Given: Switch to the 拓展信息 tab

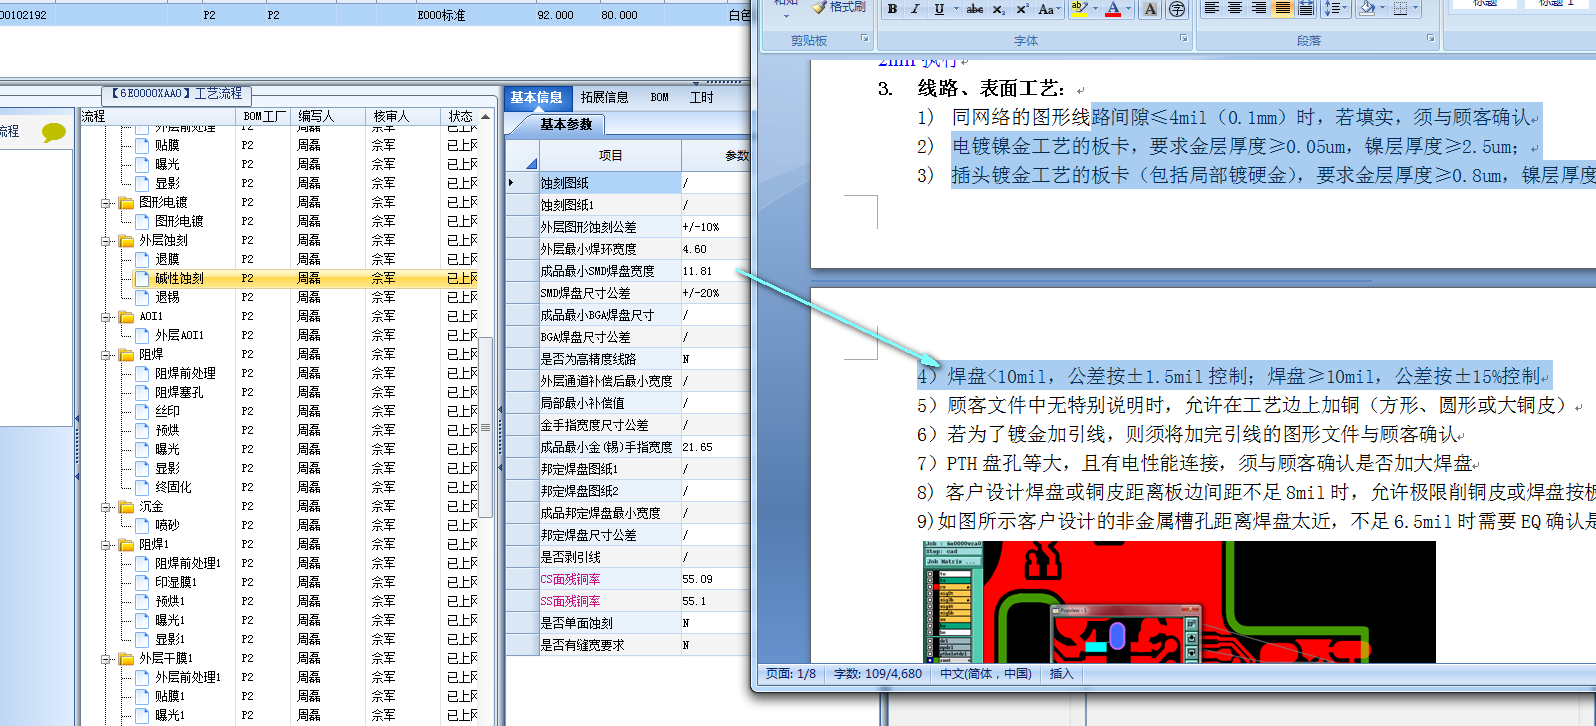Looking at the screenshot, I should click(x=604, y=97).
